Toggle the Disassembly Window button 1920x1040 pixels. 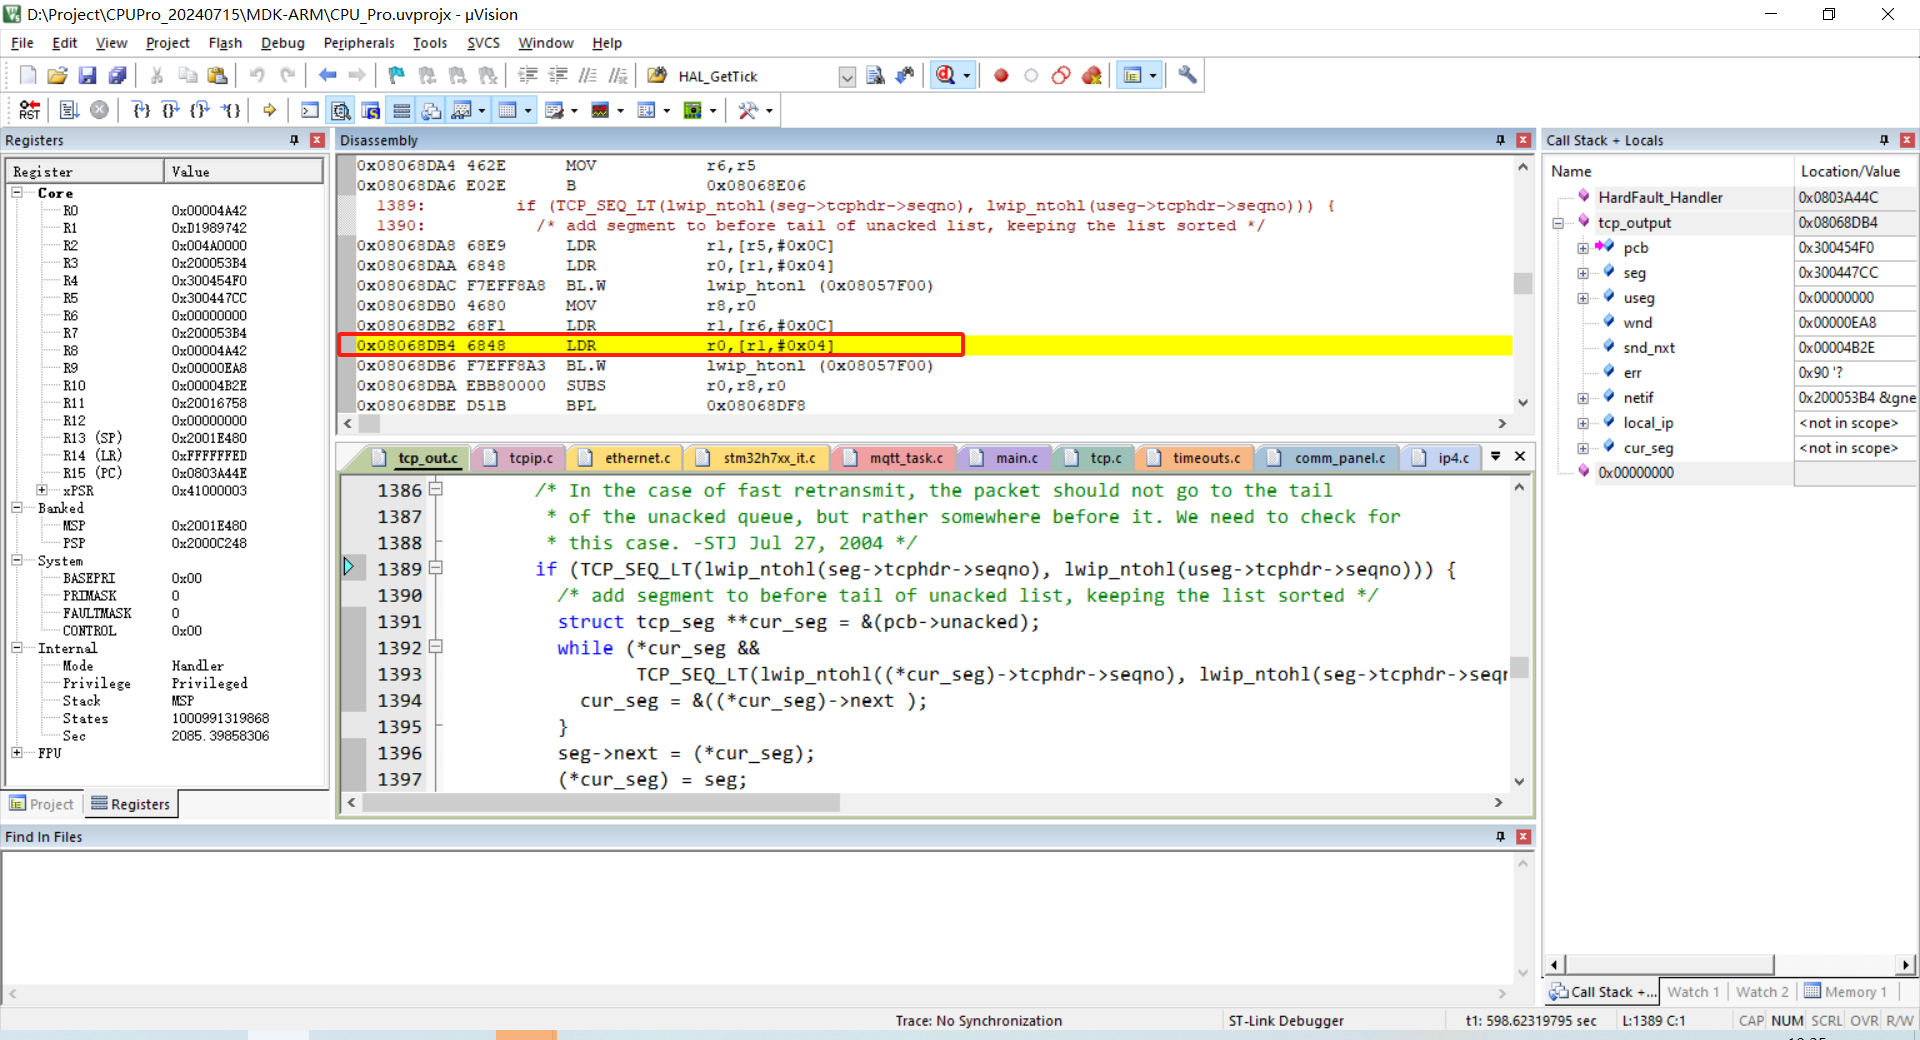point(341,110)
